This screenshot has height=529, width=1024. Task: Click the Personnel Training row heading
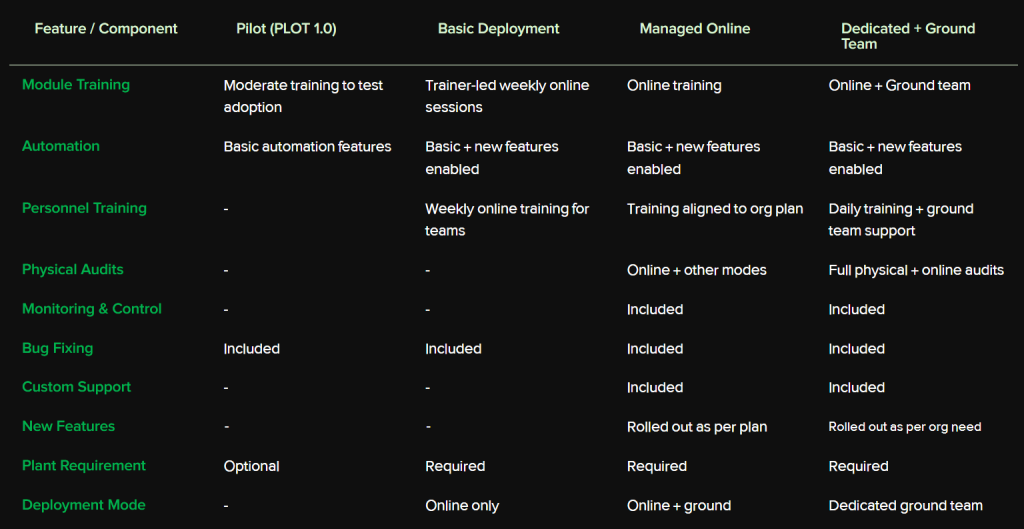tap(84, 208)
